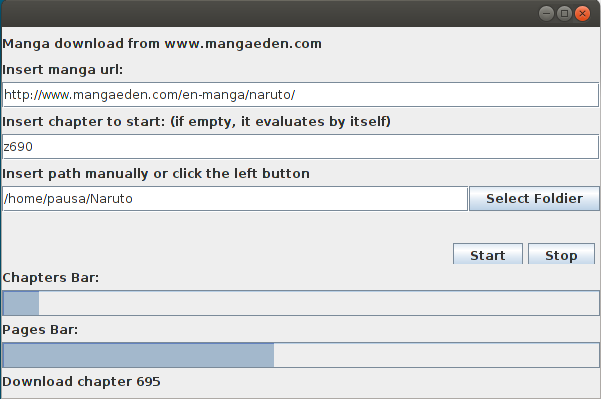Close the manga downloader window

583,14
